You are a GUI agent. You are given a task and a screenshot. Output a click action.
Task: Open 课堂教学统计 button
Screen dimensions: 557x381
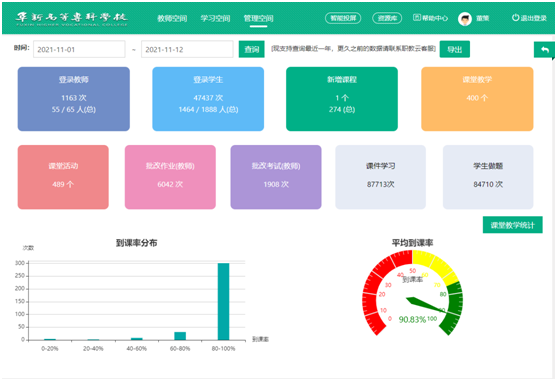pyautogui.click(x=513, y=225)
